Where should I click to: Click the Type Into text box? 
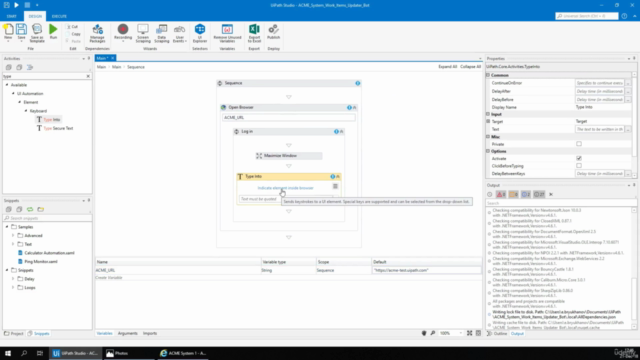click(x=286, y=199)
